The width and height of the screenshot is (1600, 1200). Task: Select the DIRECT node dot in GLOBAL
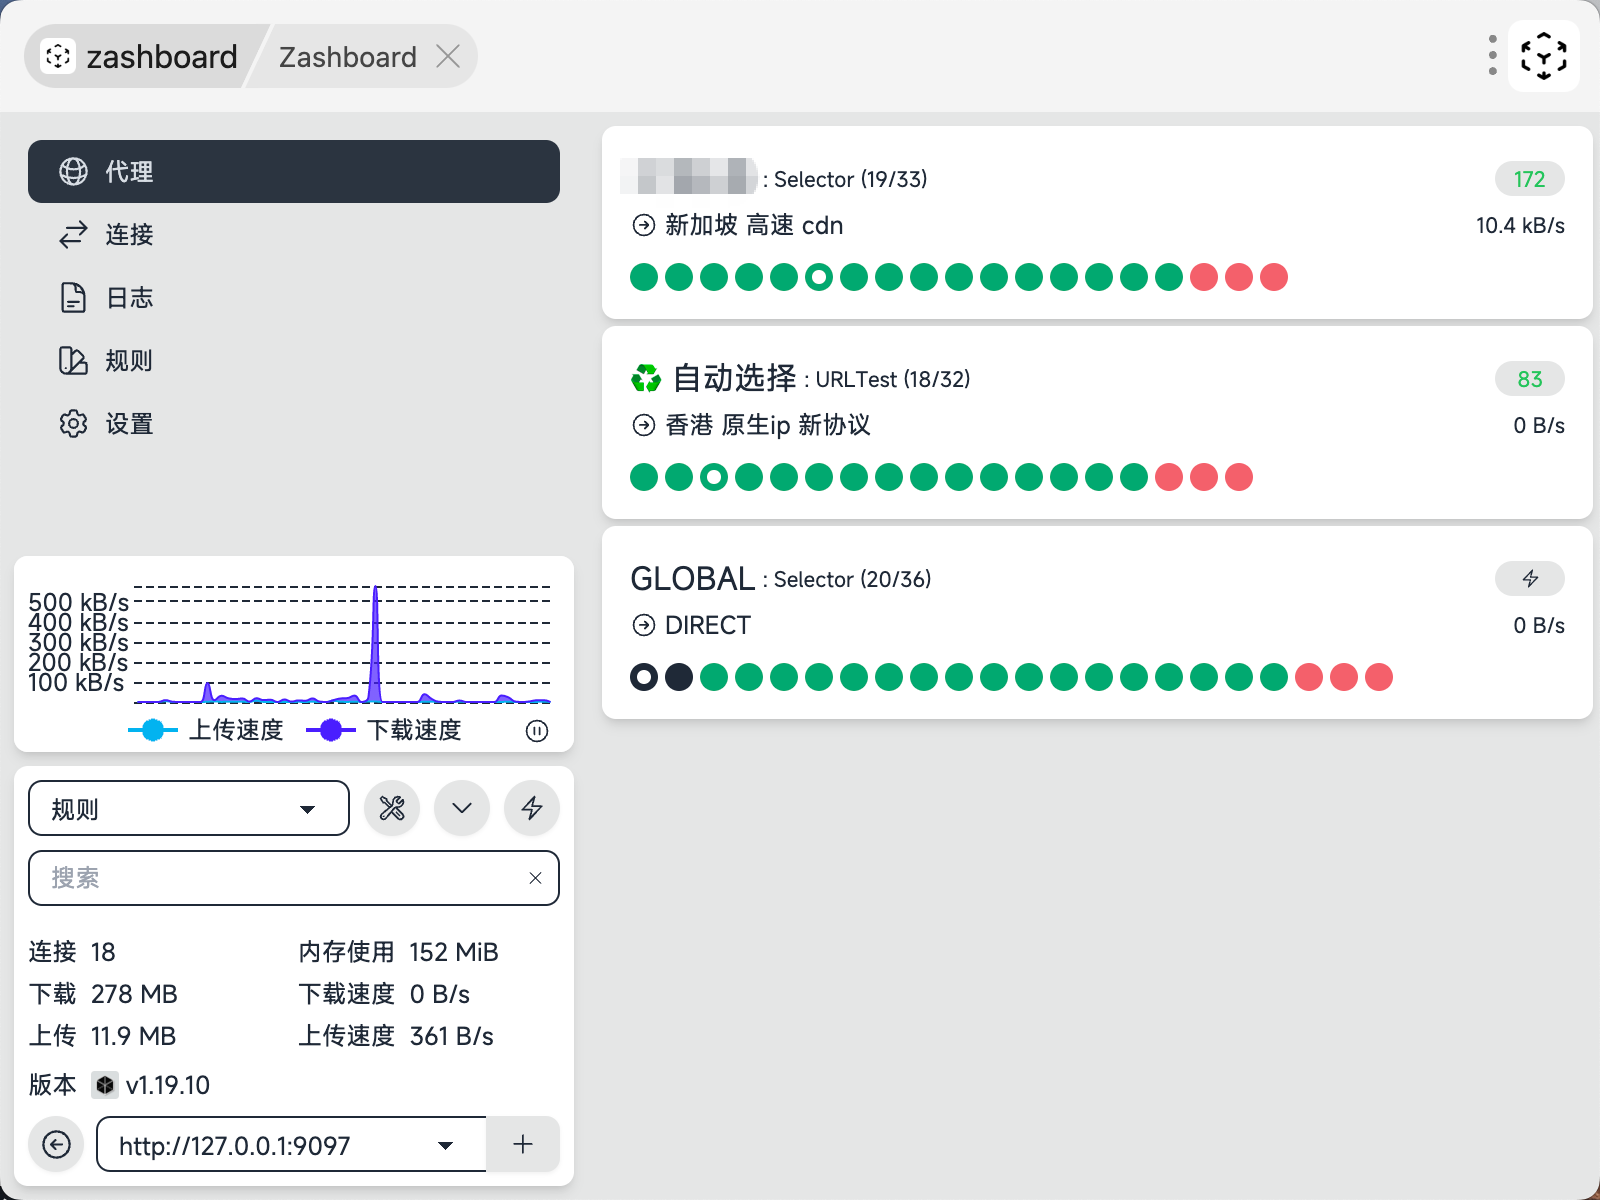[644, 677]
